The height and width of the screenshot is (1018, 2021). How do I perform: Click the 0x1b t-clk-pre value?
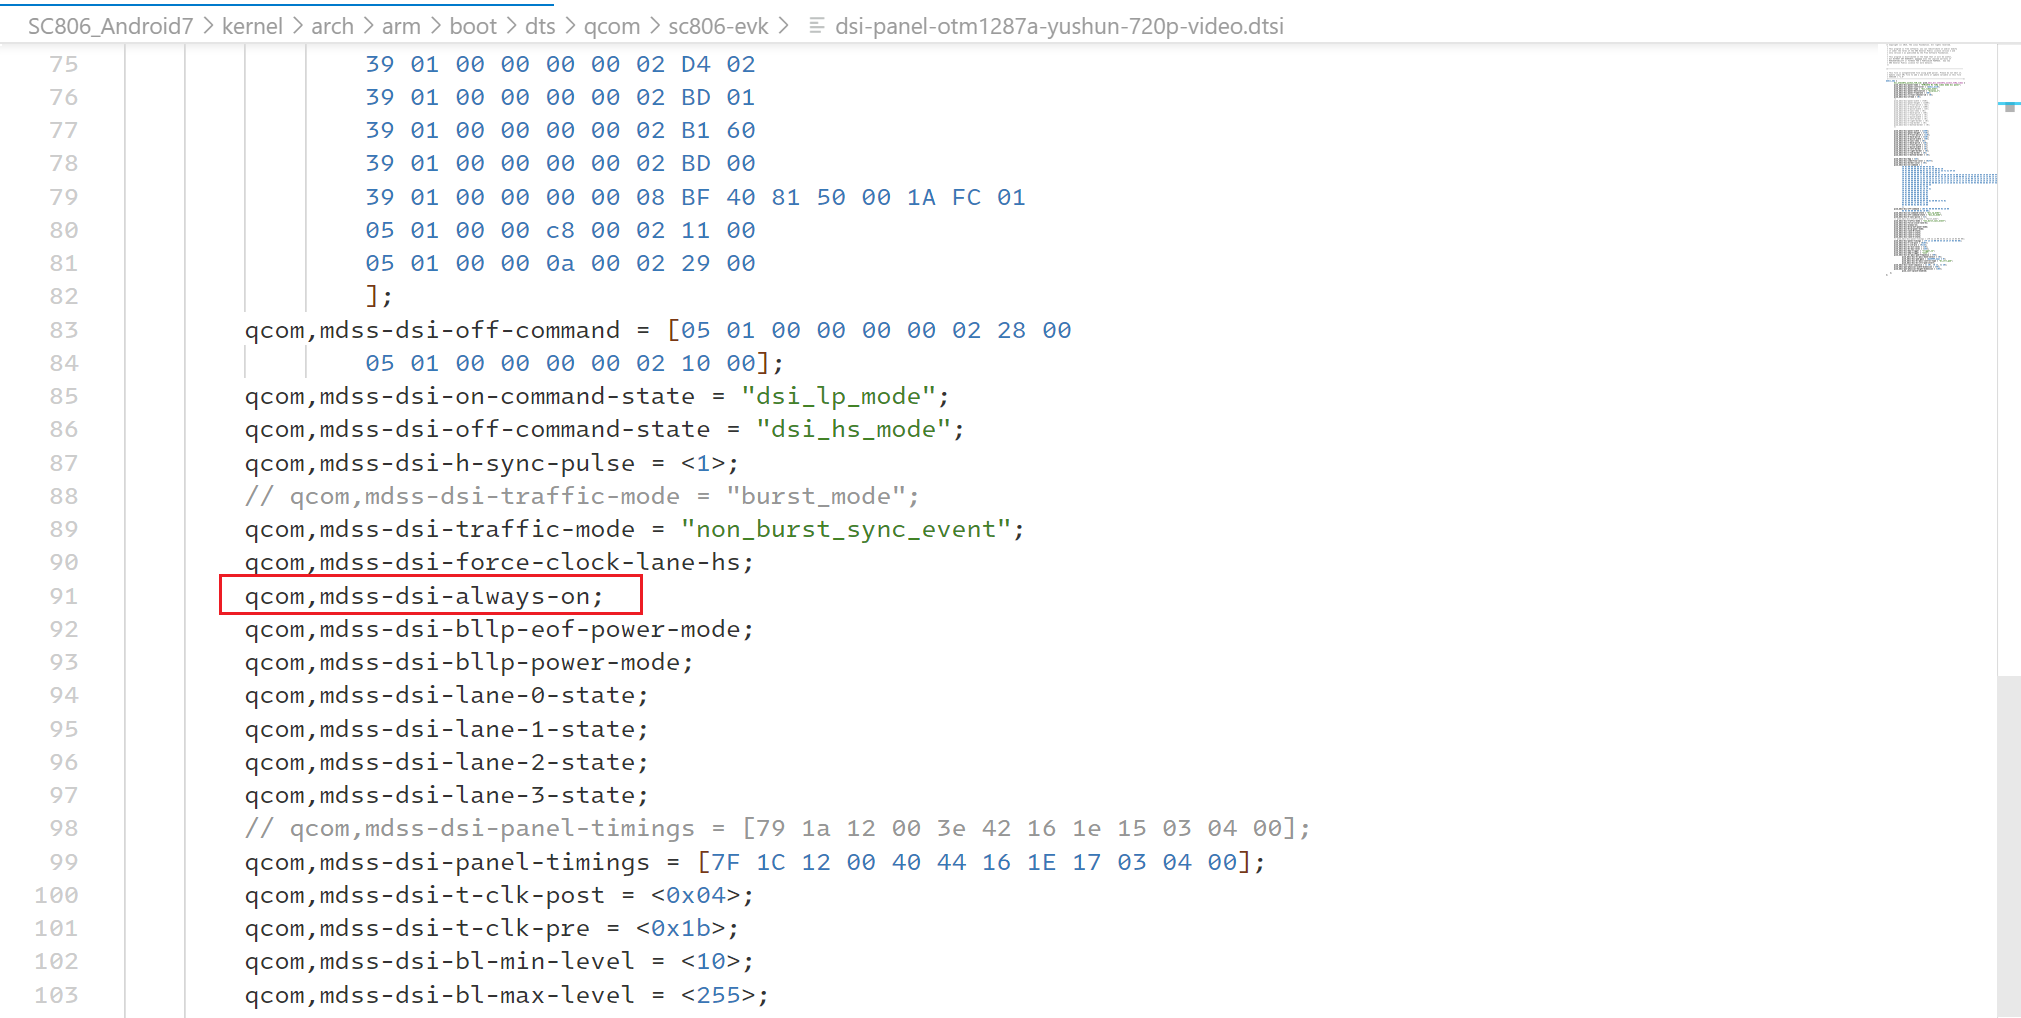[x=680, y=928]
